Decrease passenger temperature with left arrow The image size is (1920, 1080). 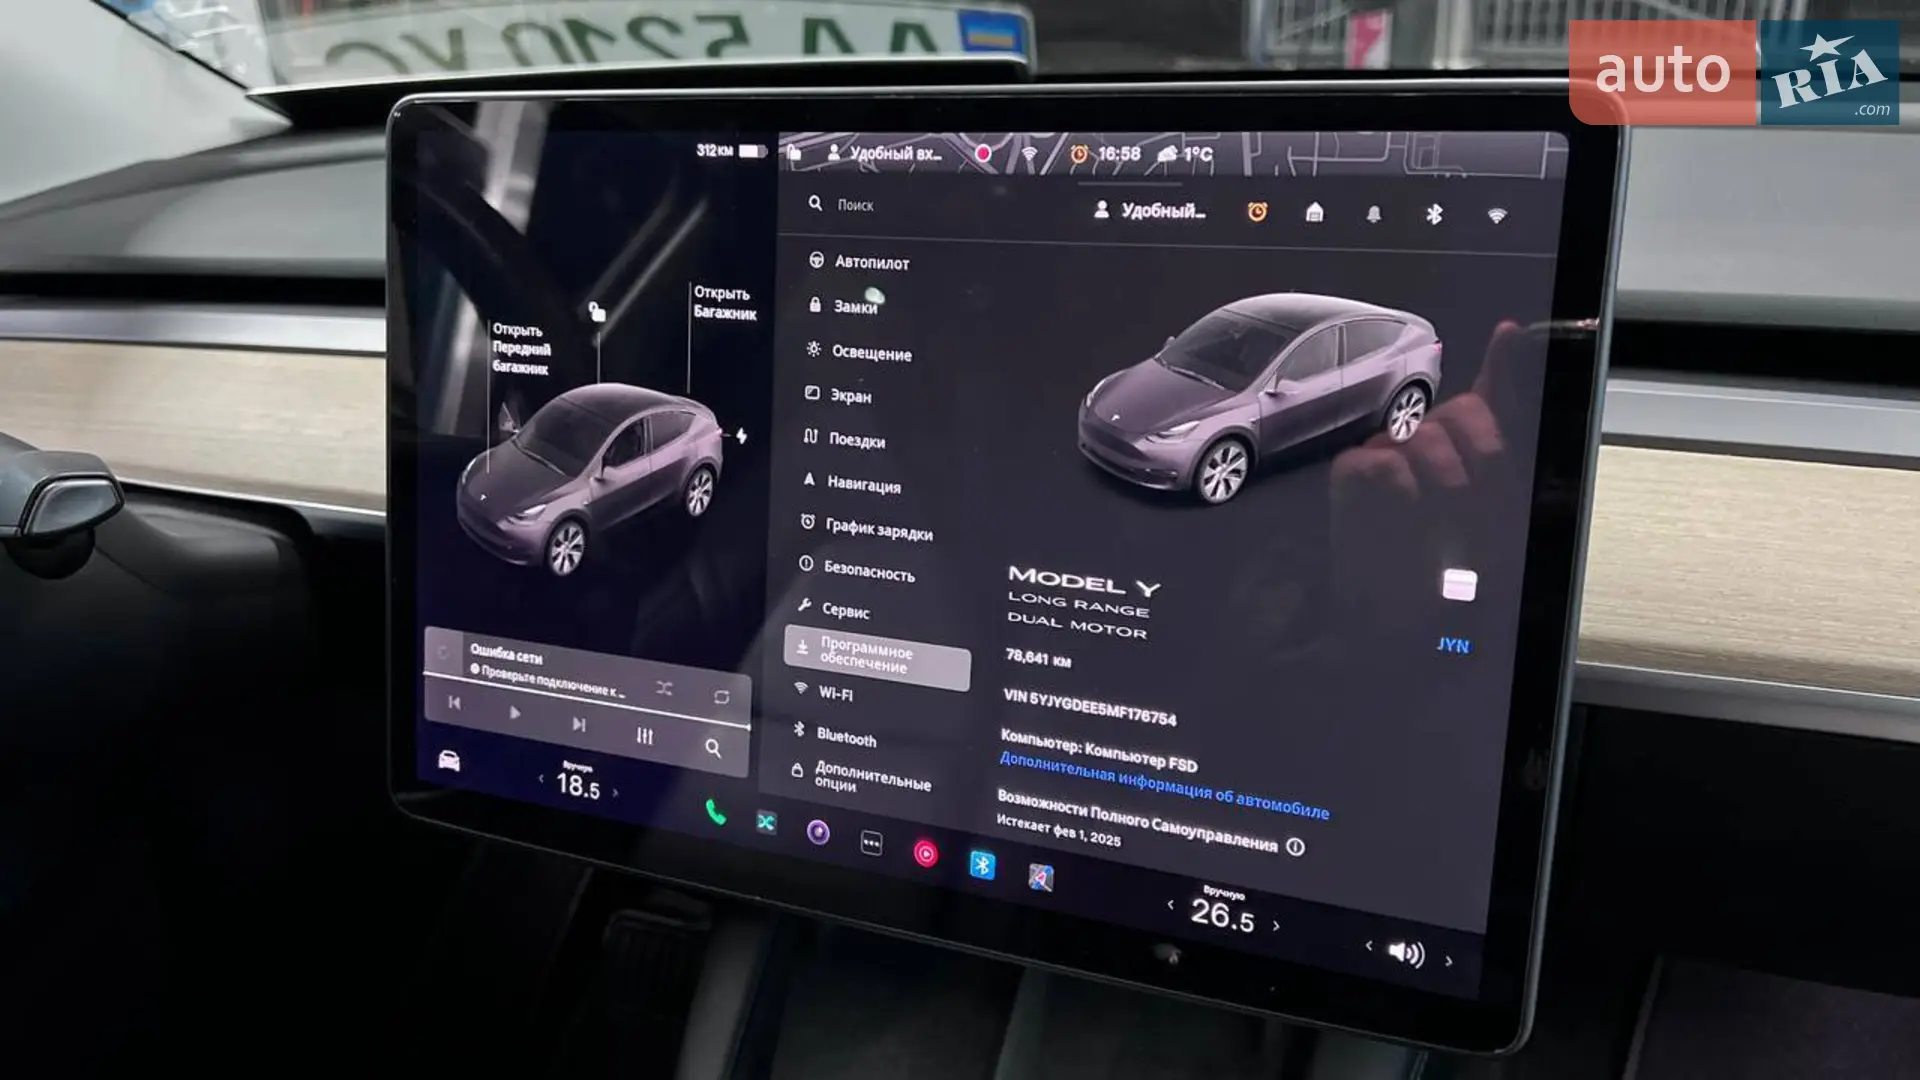tap(1171, 904)
